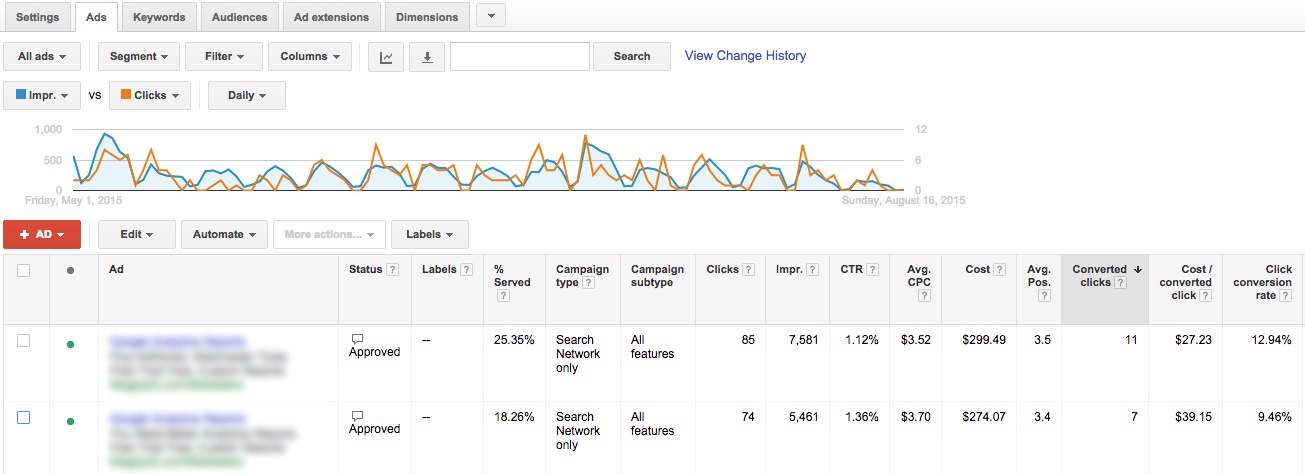Click the Status column help icon

coord(393,270)
